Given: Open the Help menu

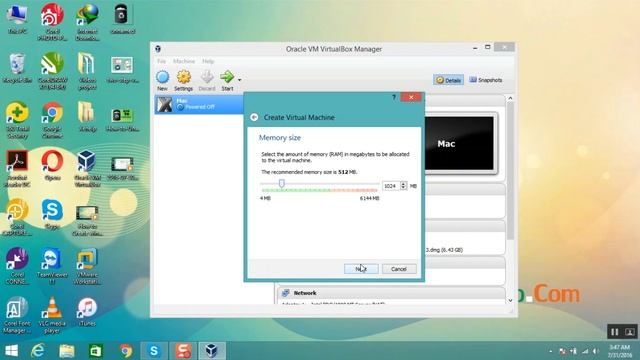Looking at the screenshot, I should point(208,61).
